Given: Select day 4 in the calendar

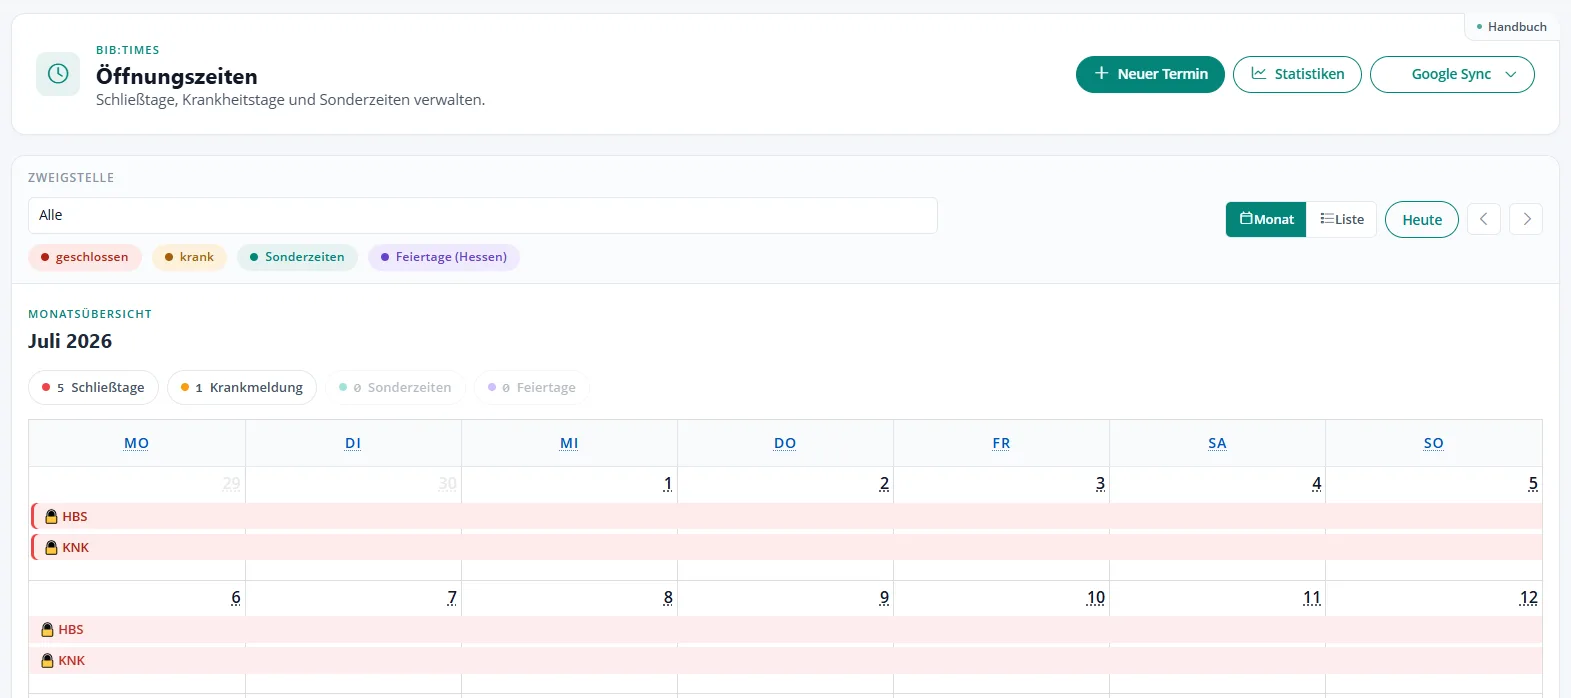Looking at the screenshot, I should [x=1316, y=484].
